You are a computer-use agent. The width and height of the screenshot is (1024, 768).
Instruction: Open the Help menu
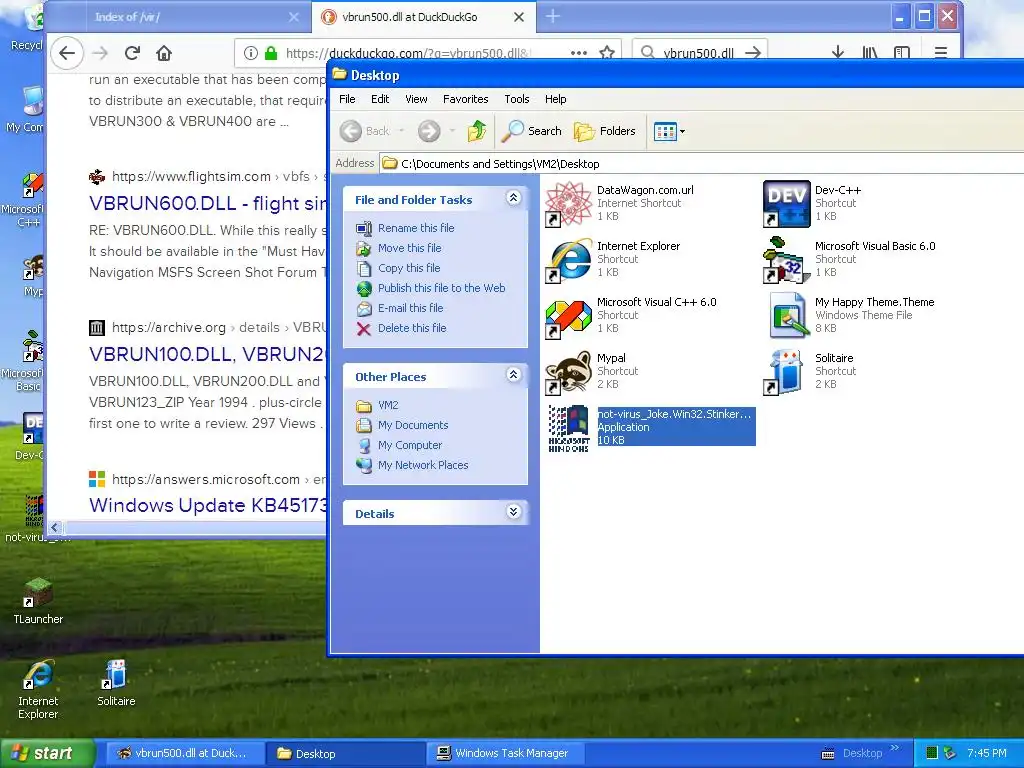coord(556,99)
